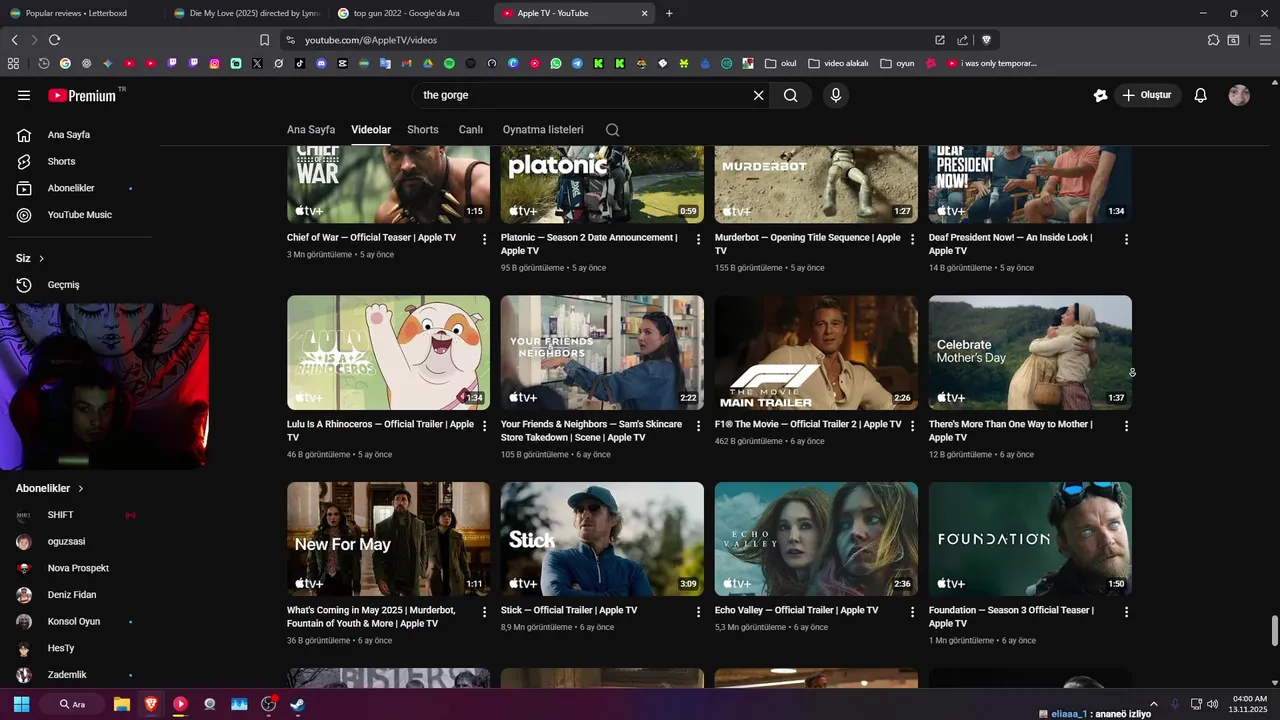
Task: Open 'Foundation — Season 3 Official Teaser' title
Action: 1011,617
